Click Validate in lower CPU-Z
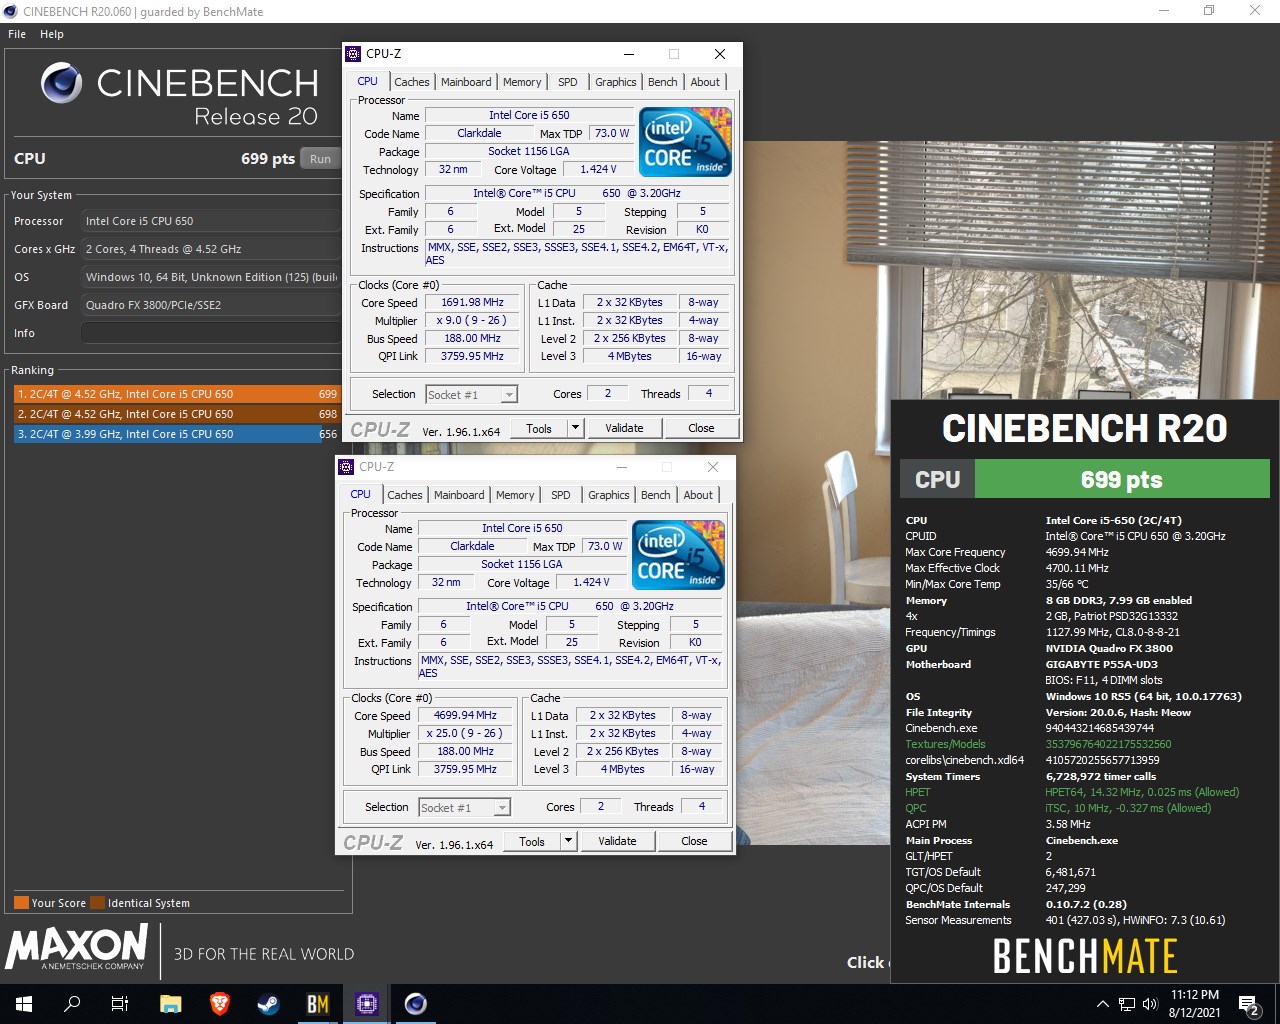 [x=617, y=841]
